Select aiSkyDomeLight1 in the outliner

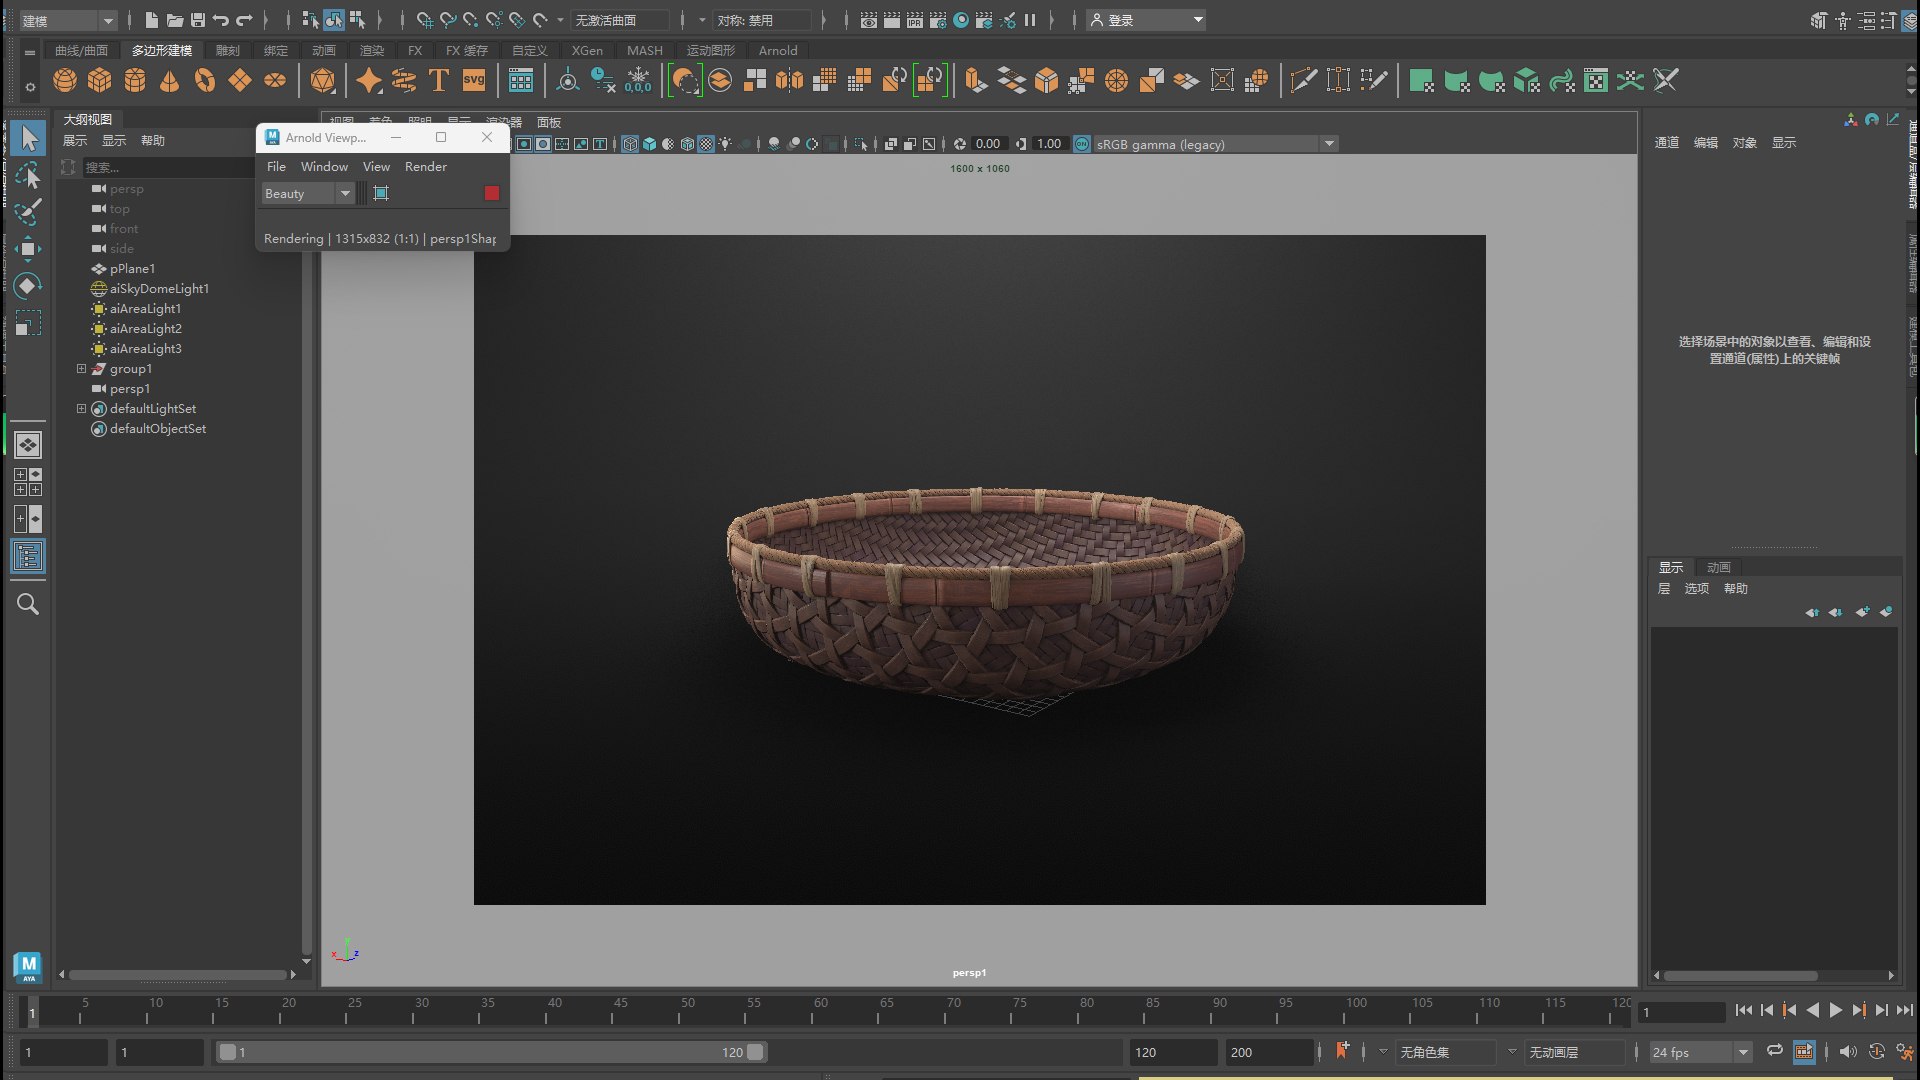[159, 289]
